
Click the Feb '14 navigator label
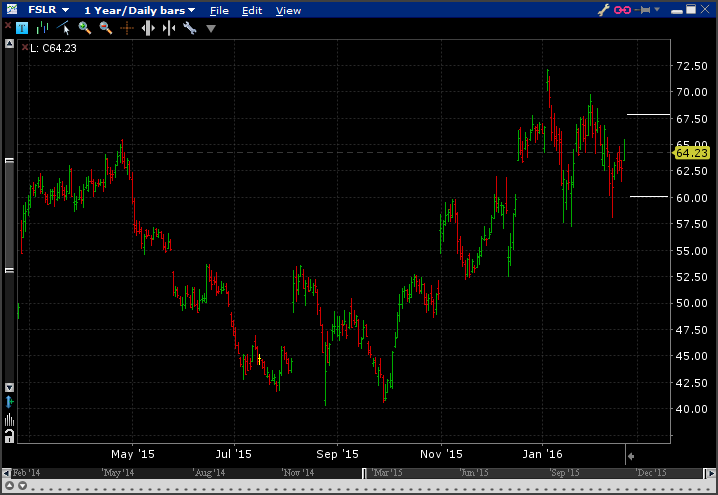pyautogui.click(x=26, y=473)
